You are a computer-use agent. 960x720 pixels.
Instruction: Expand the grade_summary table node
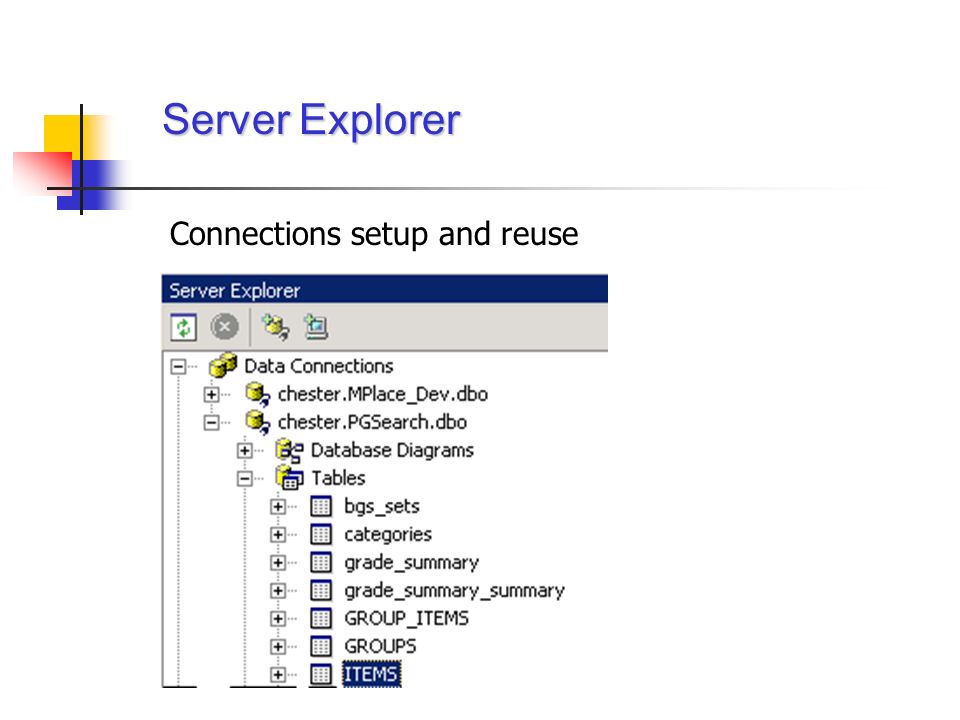(278, 563)
